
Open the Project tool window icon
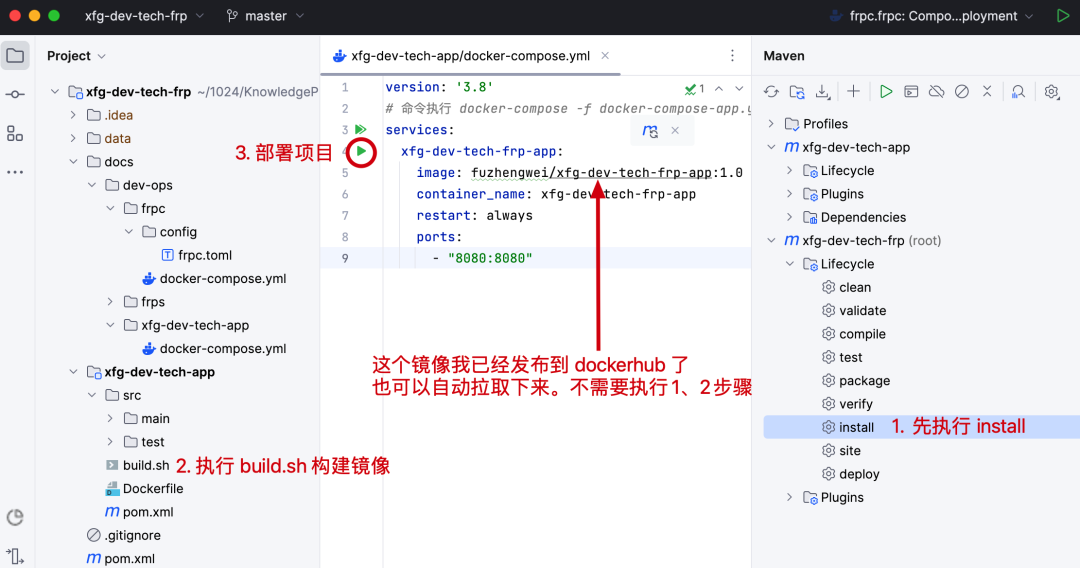[x=15, y=56]
